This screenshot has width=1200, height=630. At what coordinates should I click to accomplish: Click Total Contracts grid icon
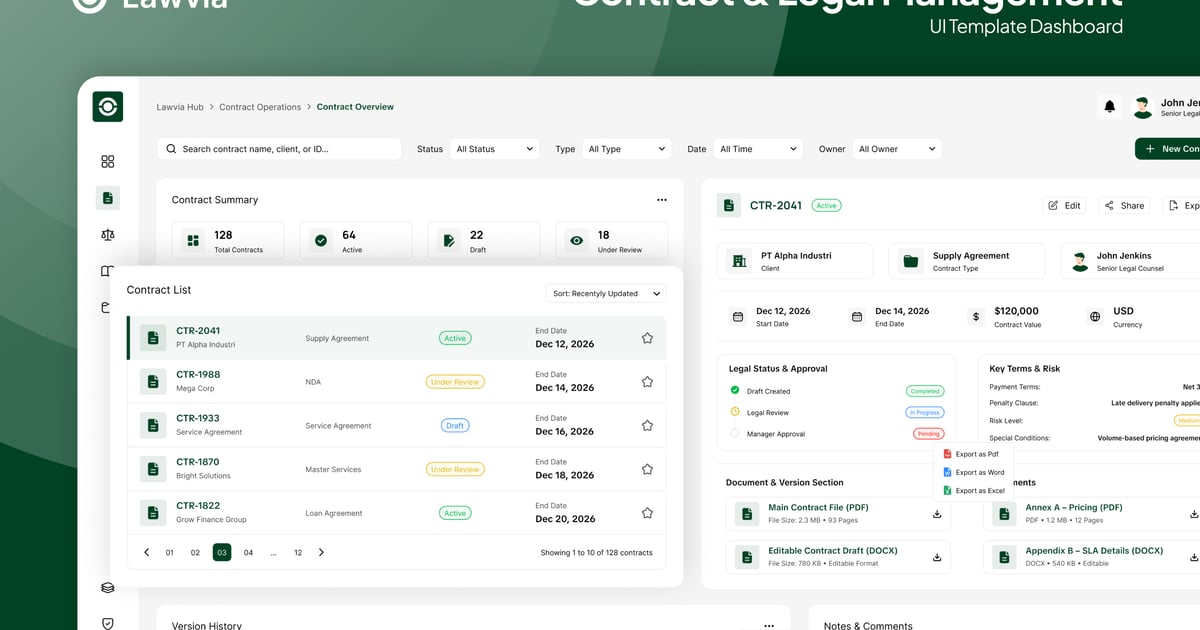[x=193, y=241]
